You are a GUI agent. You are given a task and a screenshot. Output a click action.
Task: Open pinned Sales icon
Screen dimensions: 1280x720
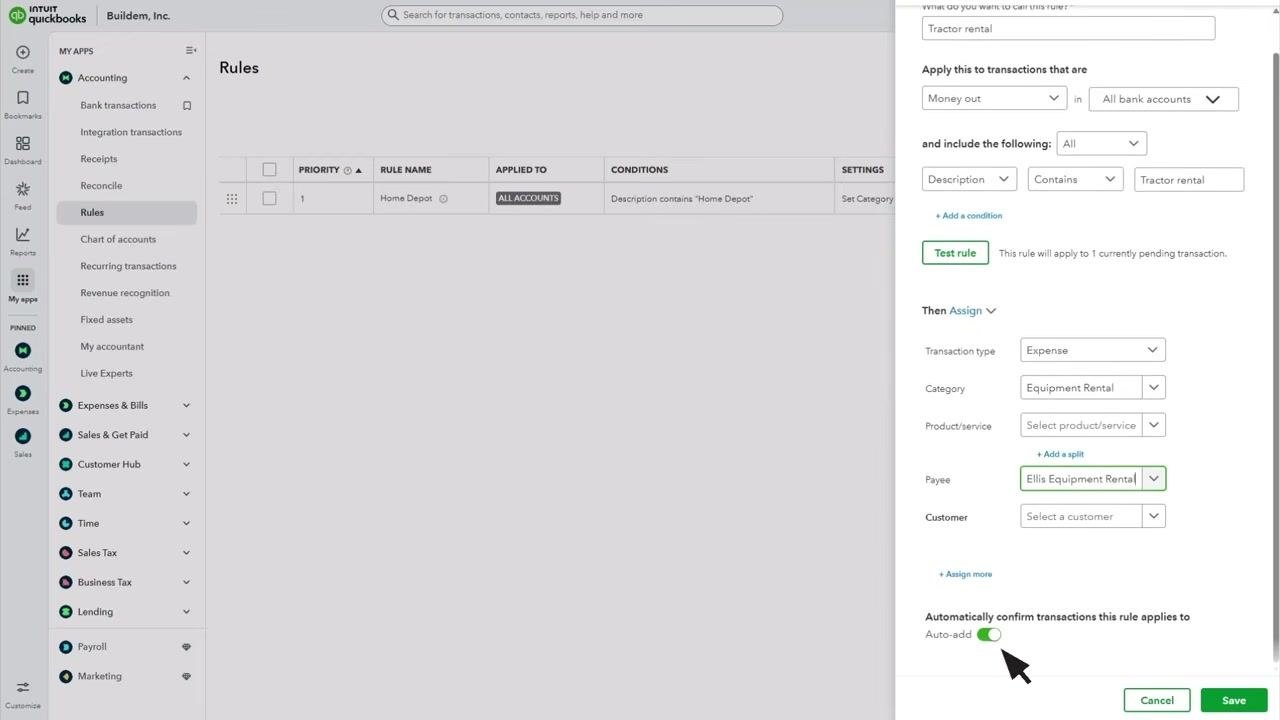(23, 436)
